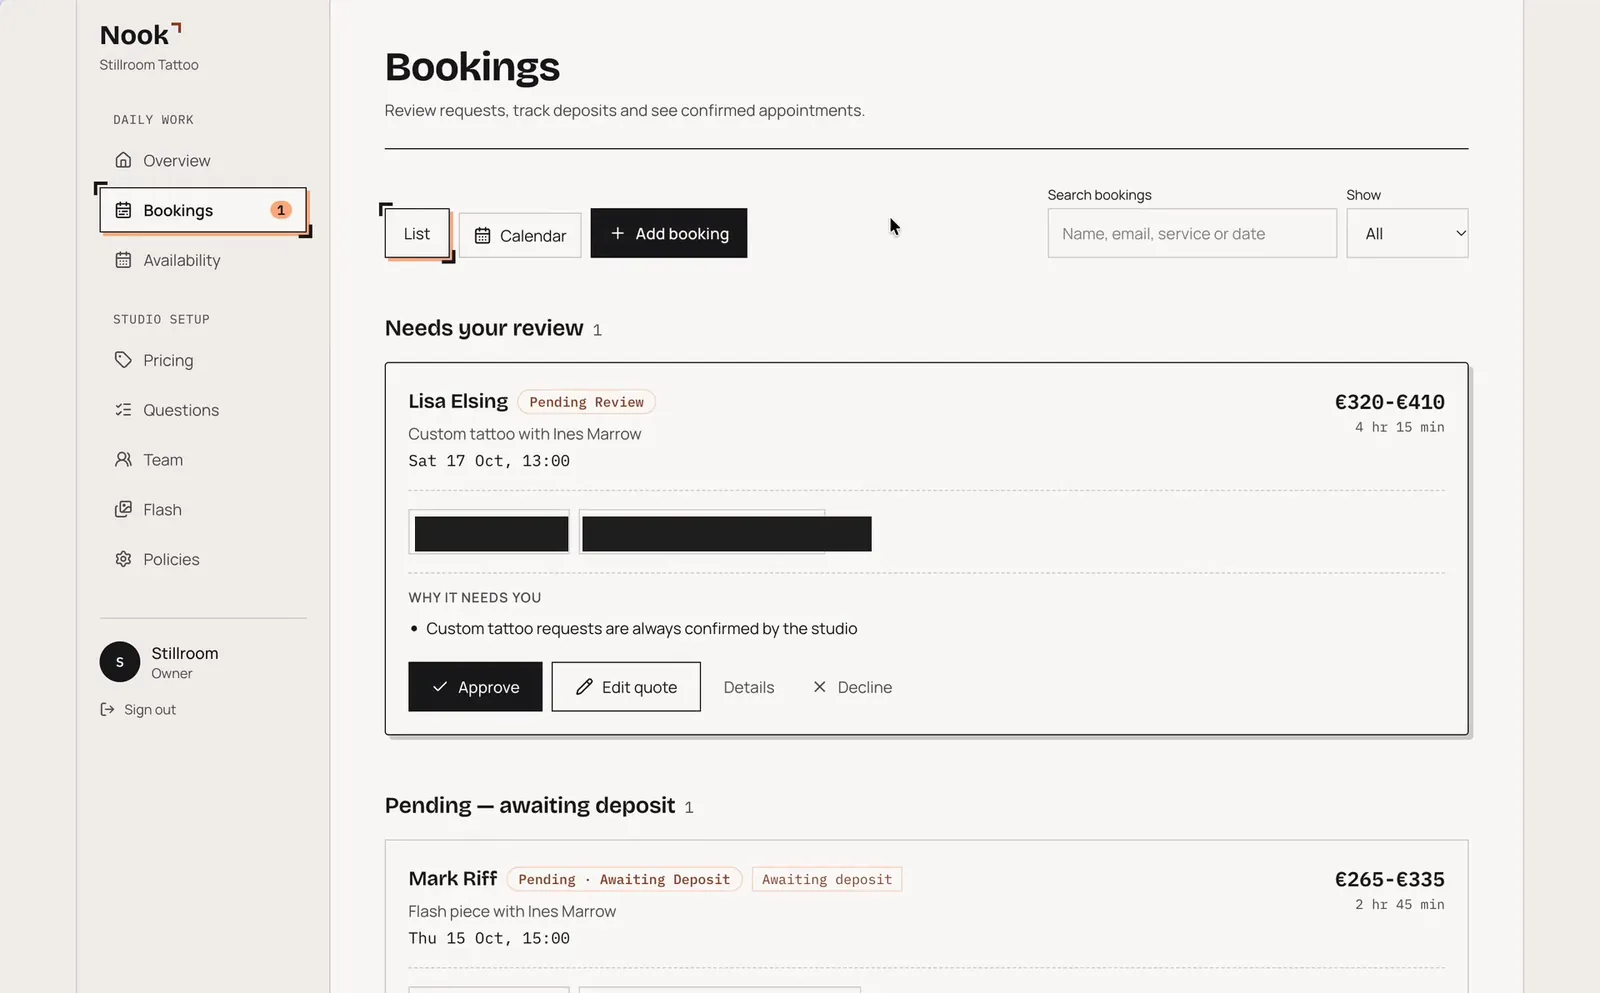Click the Add booking button
This screenshot has height=993, width=1600.
669,233
